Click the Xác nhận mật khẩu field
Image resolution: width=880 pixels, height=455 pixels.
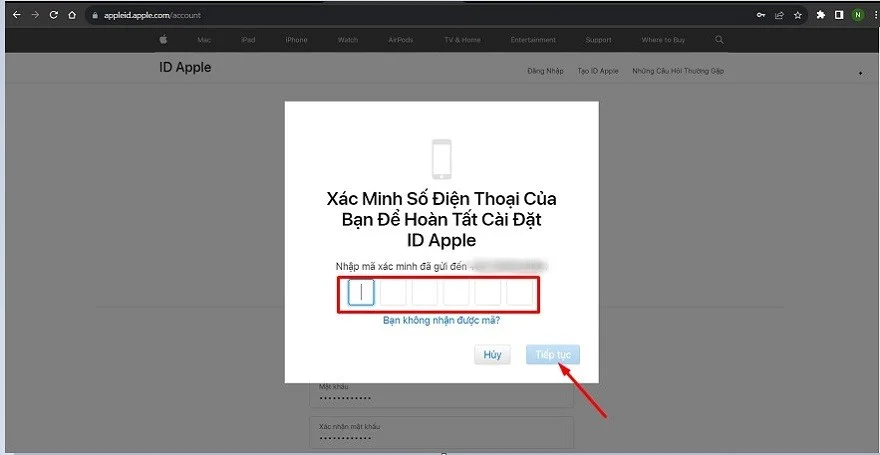[441, 432]
